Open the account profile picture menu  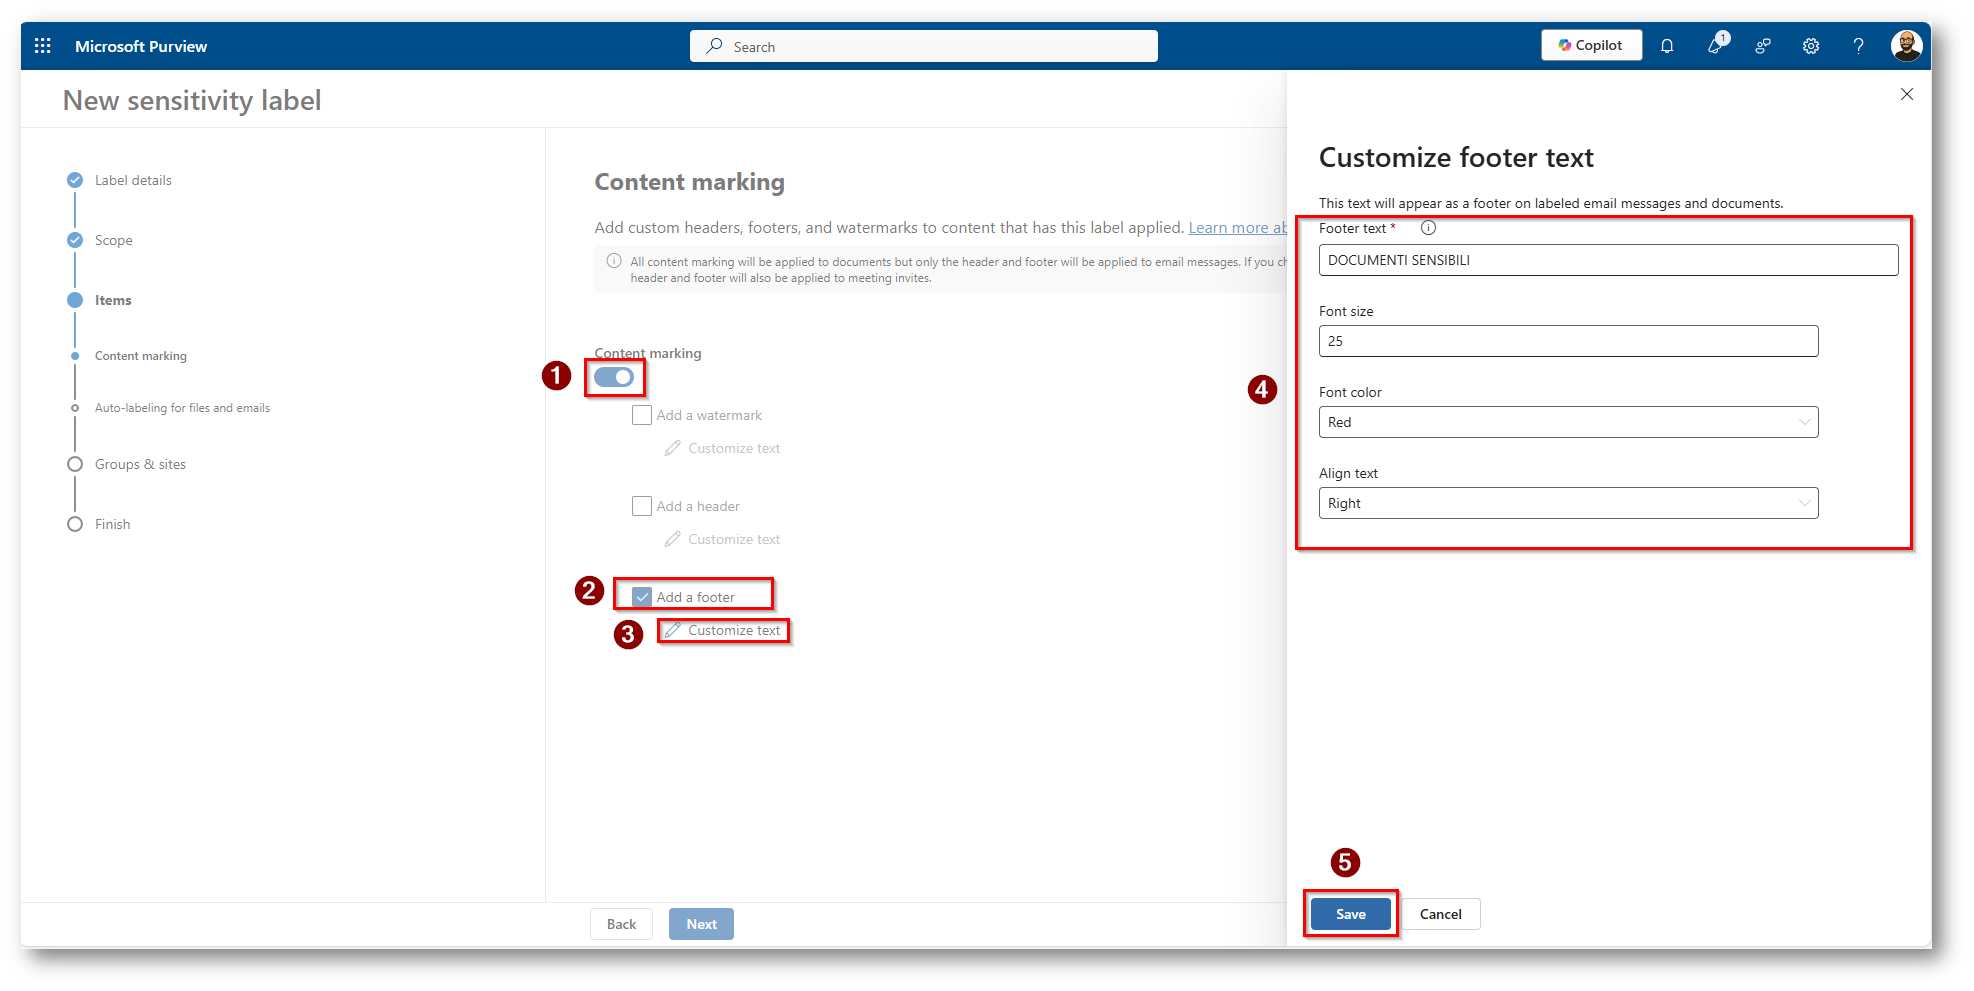tap(1906, 46)
